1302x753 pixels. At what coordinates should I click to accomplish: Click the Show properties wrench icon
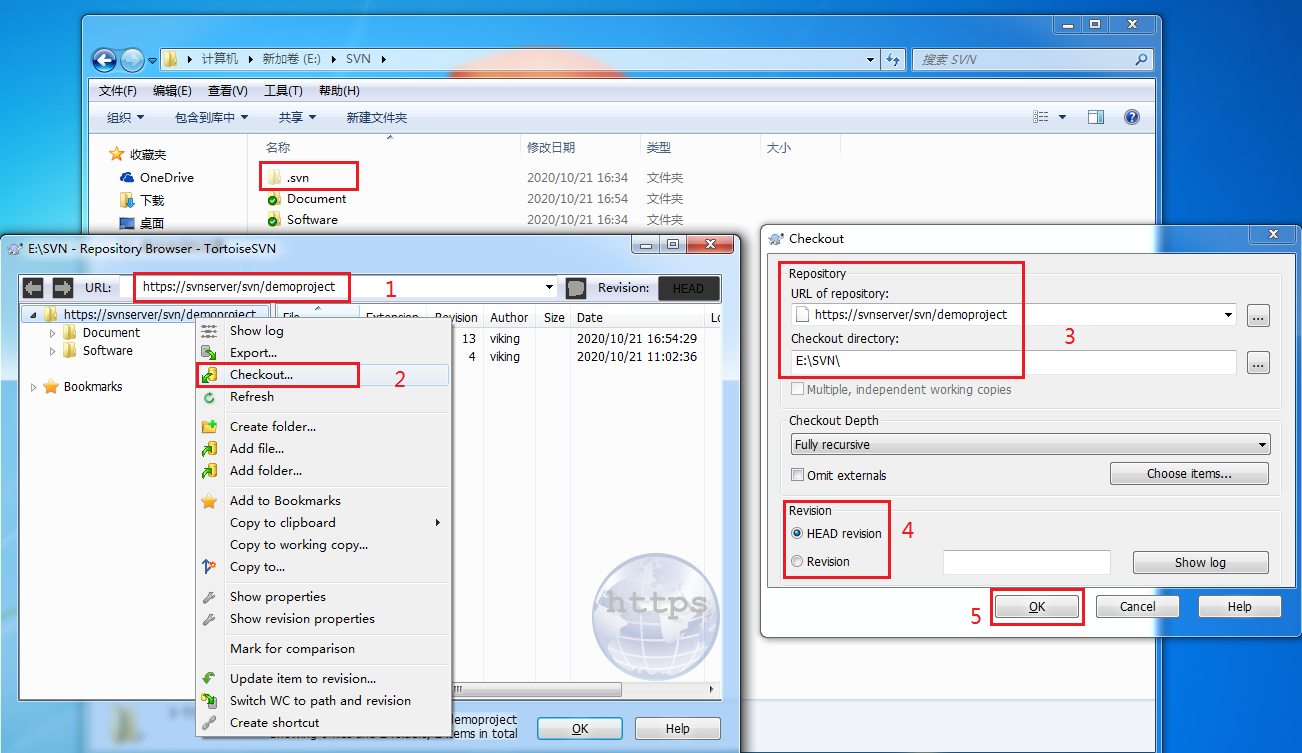(x=209, y=597)
